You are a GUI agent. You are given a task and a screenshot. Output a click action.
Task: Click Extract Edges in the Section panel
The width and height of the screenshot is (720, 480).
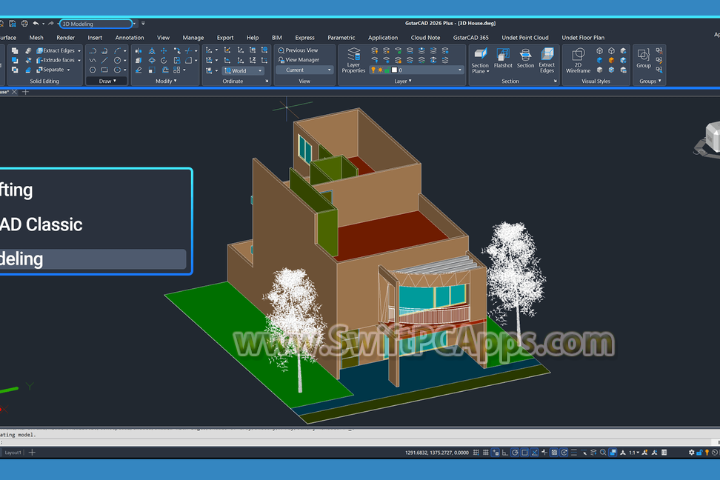tap(547, 60)
